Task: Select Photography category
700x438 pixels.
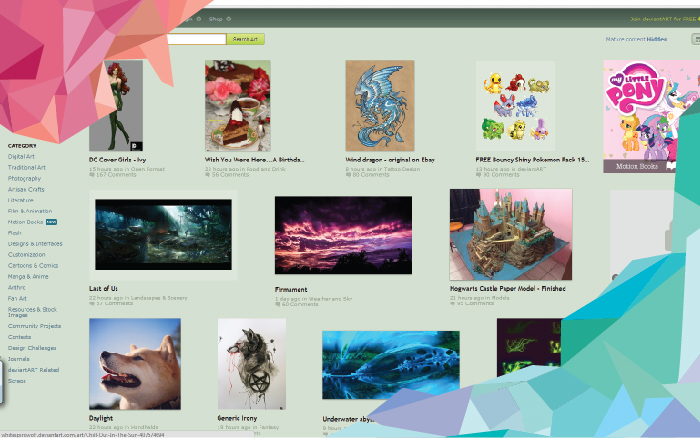Action: (25, 179)
